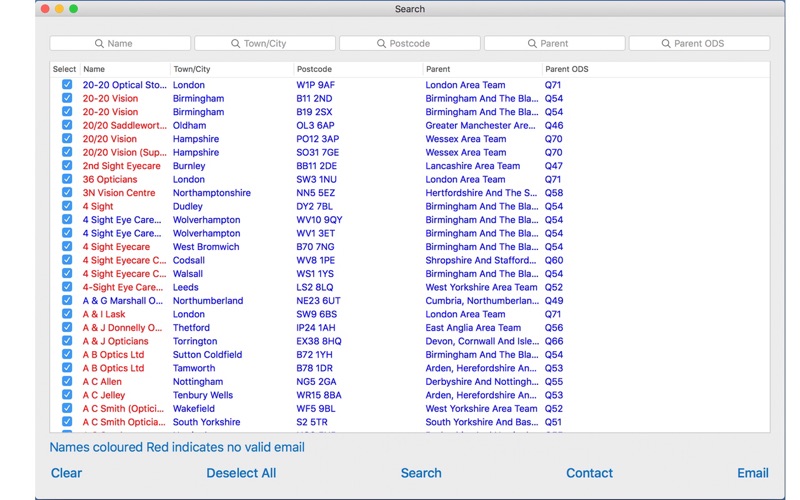Click the Tenbury Wells town cell
Viewport: 800px width, 500px height.
coord(203,395)
